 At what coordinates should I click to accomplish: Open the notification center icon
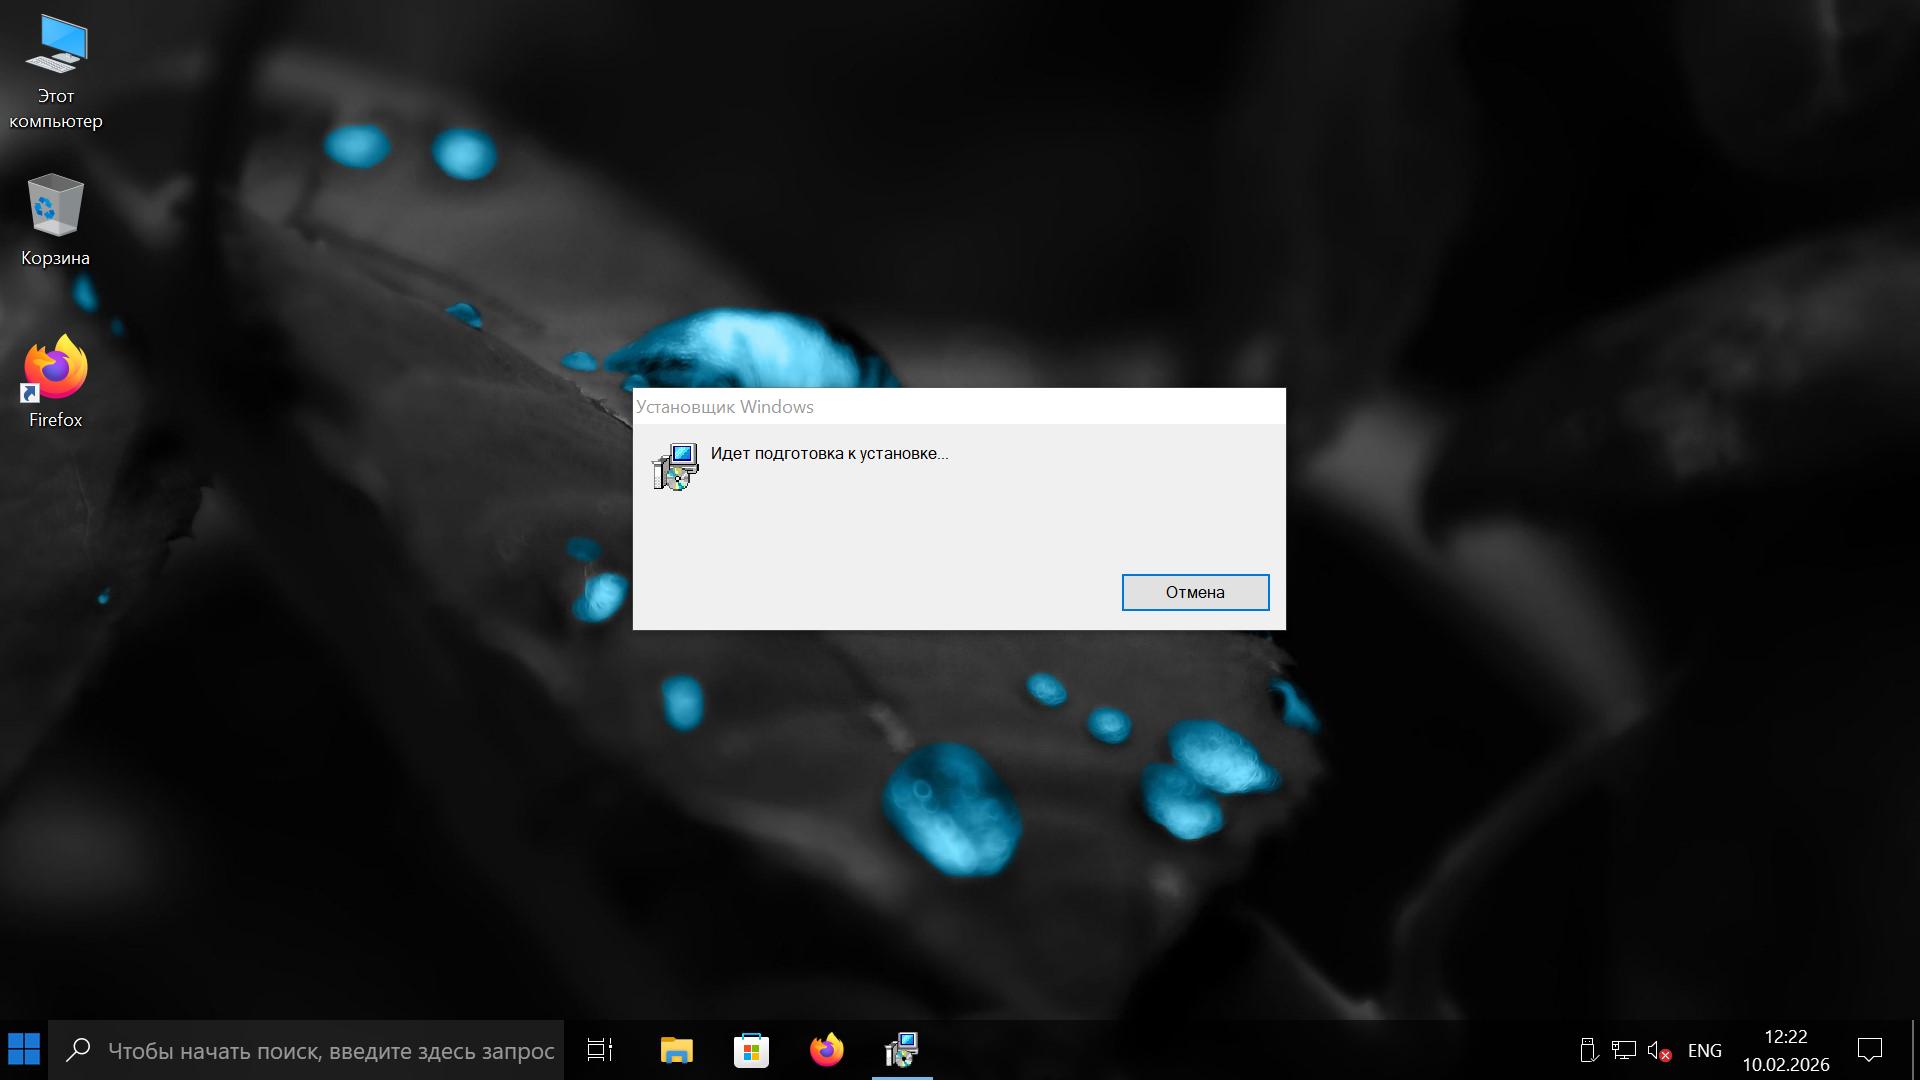click(x=1869, y=1050)
